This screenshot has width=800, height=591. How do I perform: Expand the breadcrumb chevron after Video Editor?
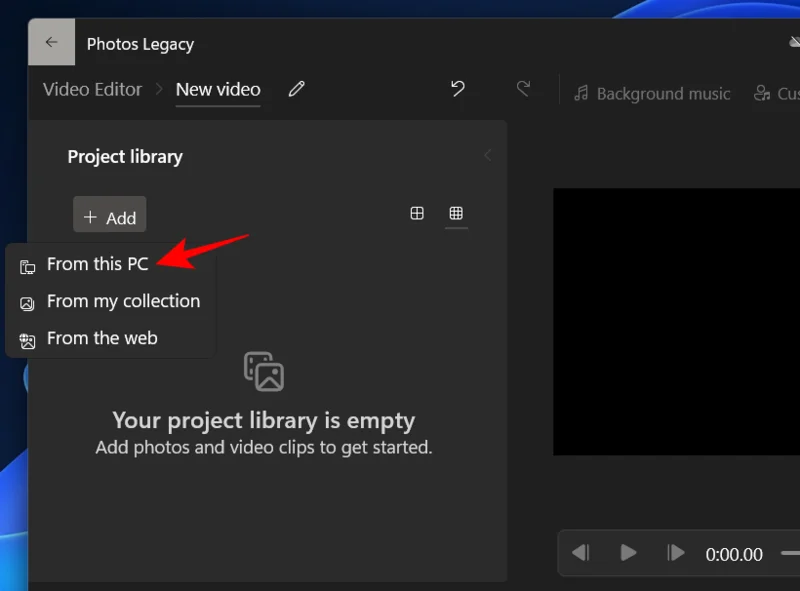click(158, 89)
